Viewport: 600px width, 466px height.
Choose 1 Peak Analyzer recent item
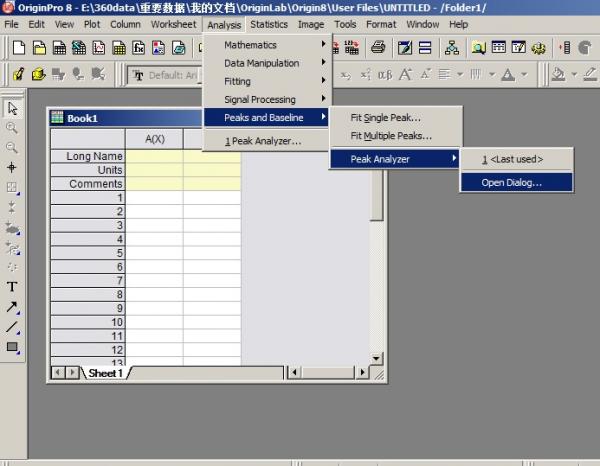266,141
